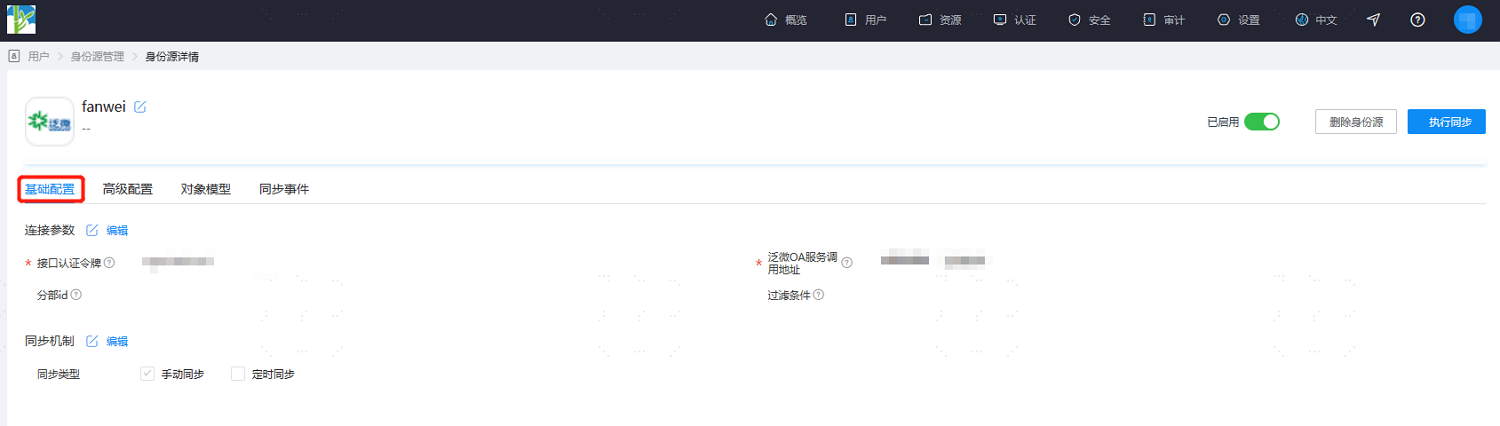Click the info icon next to 过滤条件

pyautogui.click(x=819, y=295)
